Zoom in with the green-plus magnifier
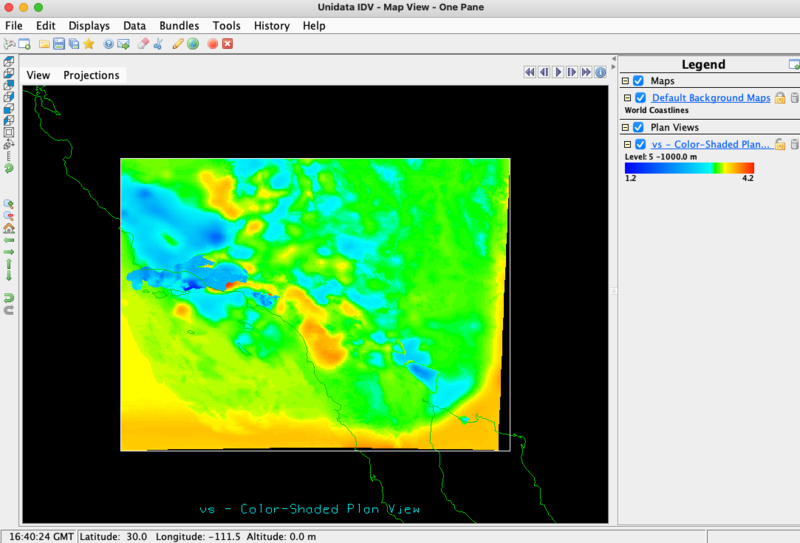Screen dimensions: 800x543 point(9,204)
